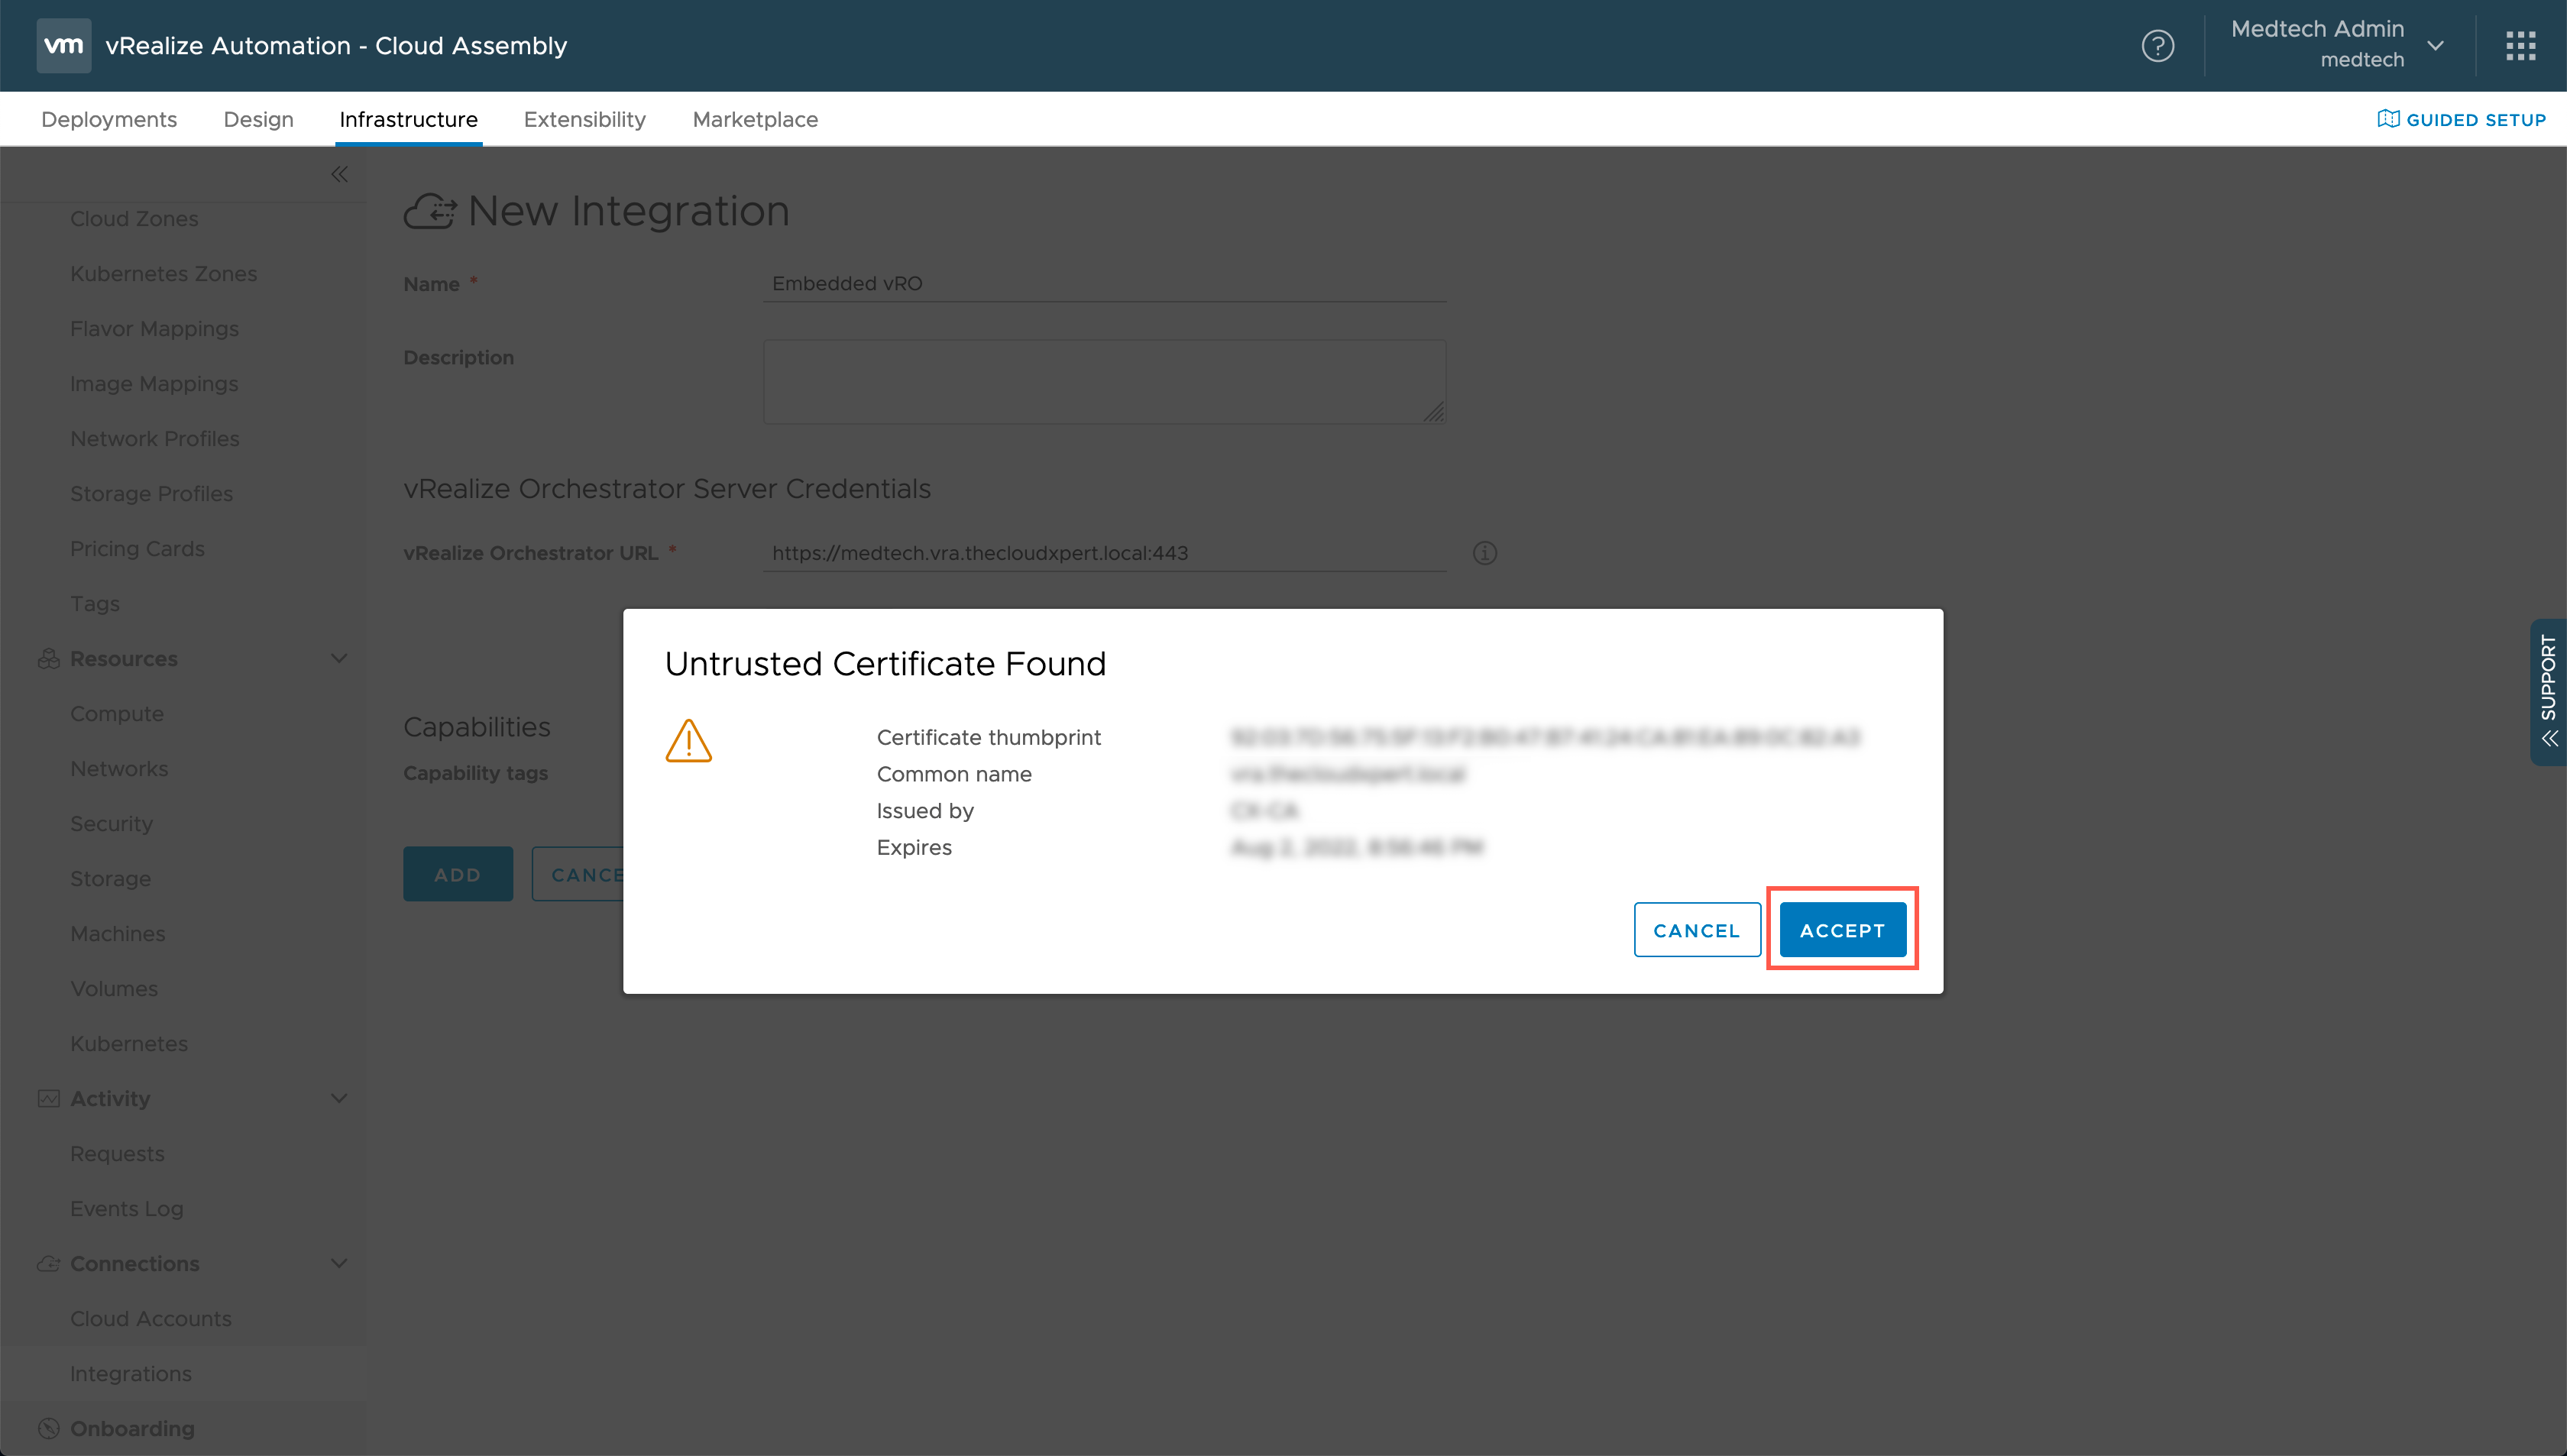Click the Onboarding compass icon
Image resolution: width=2567 pixels, height=1456 pixels.
tap(48, 1428)
